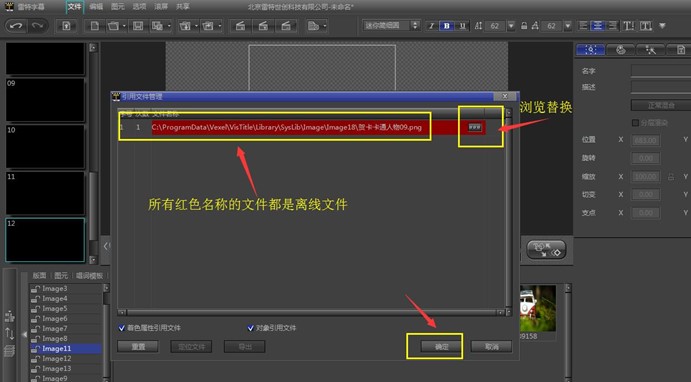Click the browse '...' button in file row
Screen dimensions: 691x382
[x=475, y=127]
